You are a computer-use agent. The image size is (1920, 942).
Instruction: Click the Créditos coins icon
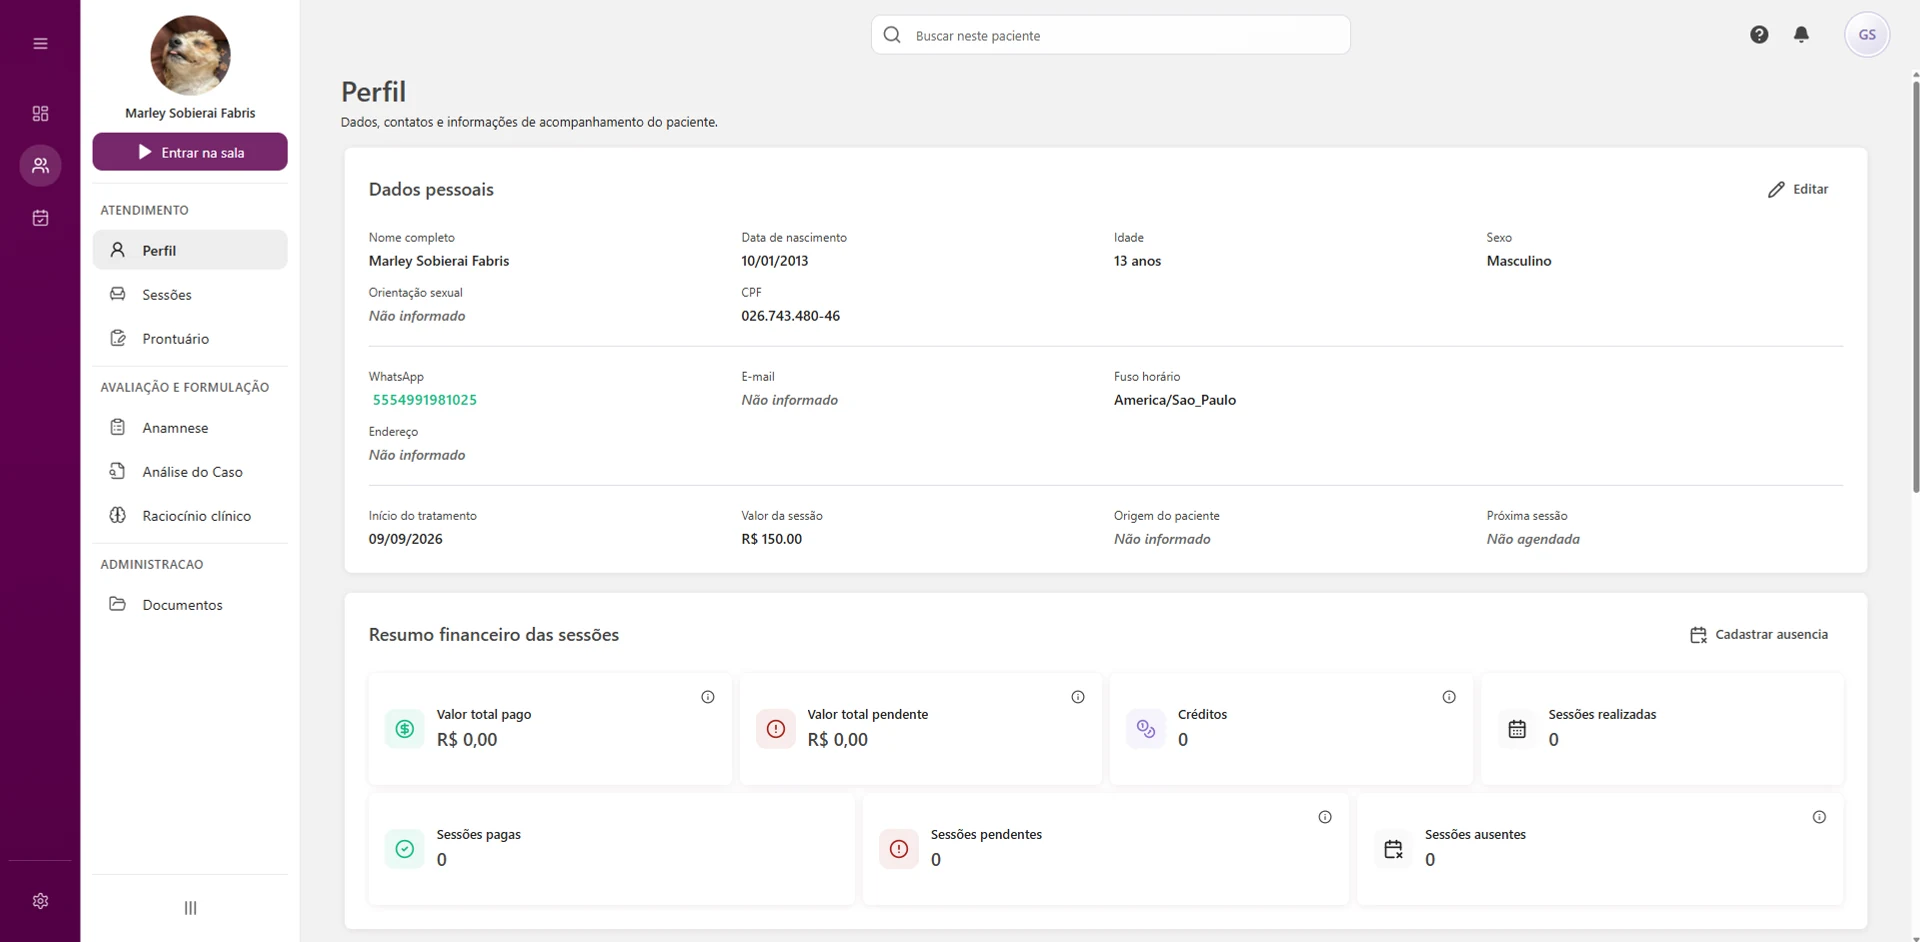[1146, 729]
